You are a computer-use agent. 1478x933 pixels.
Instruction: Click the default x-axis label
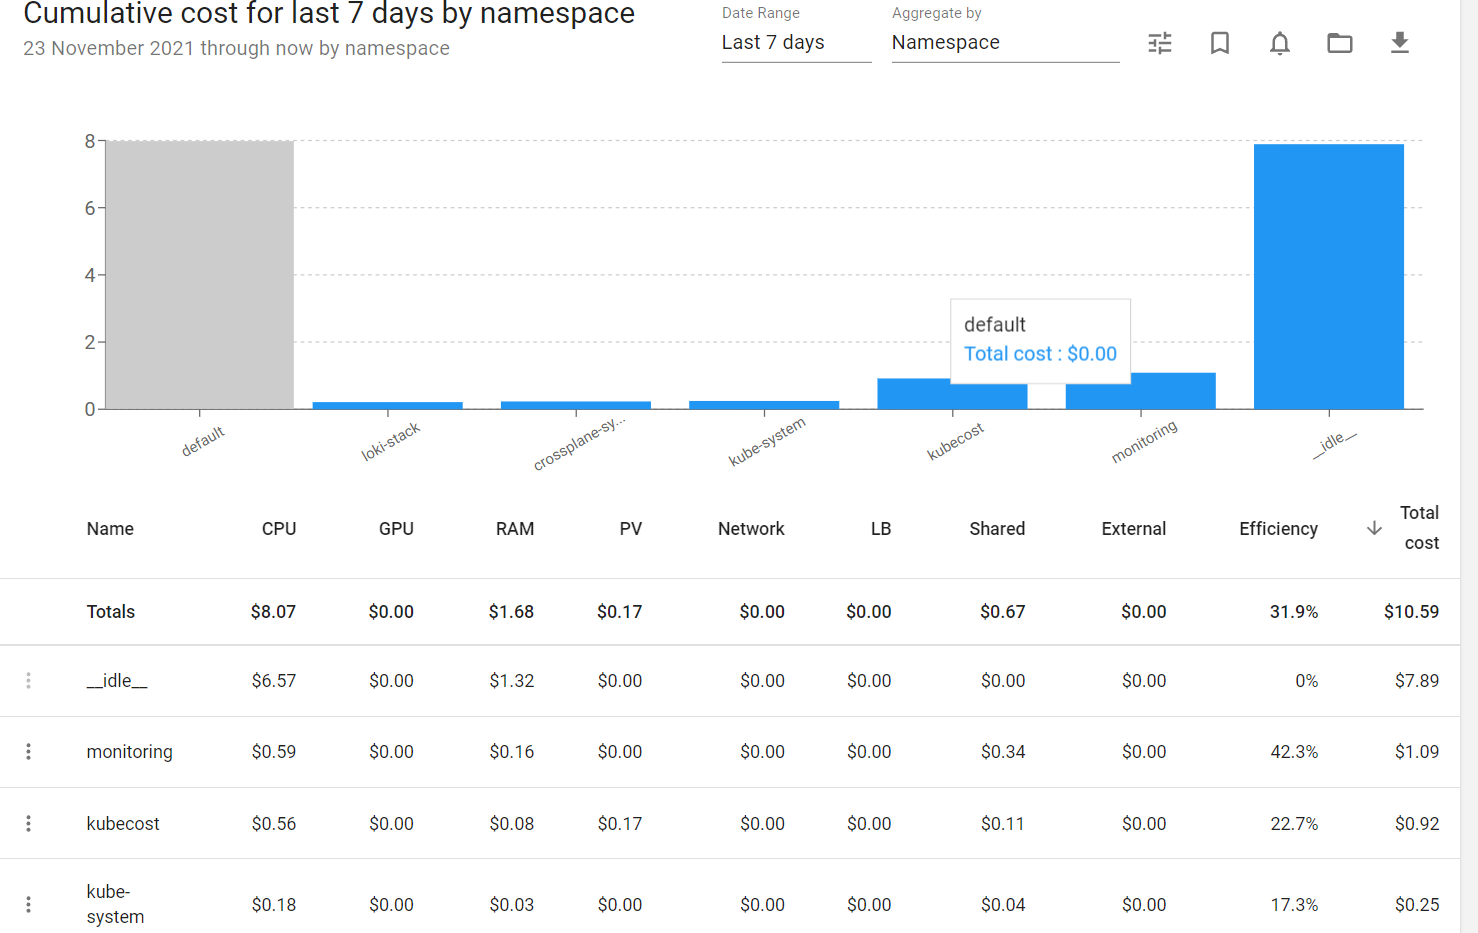point(203,441)
